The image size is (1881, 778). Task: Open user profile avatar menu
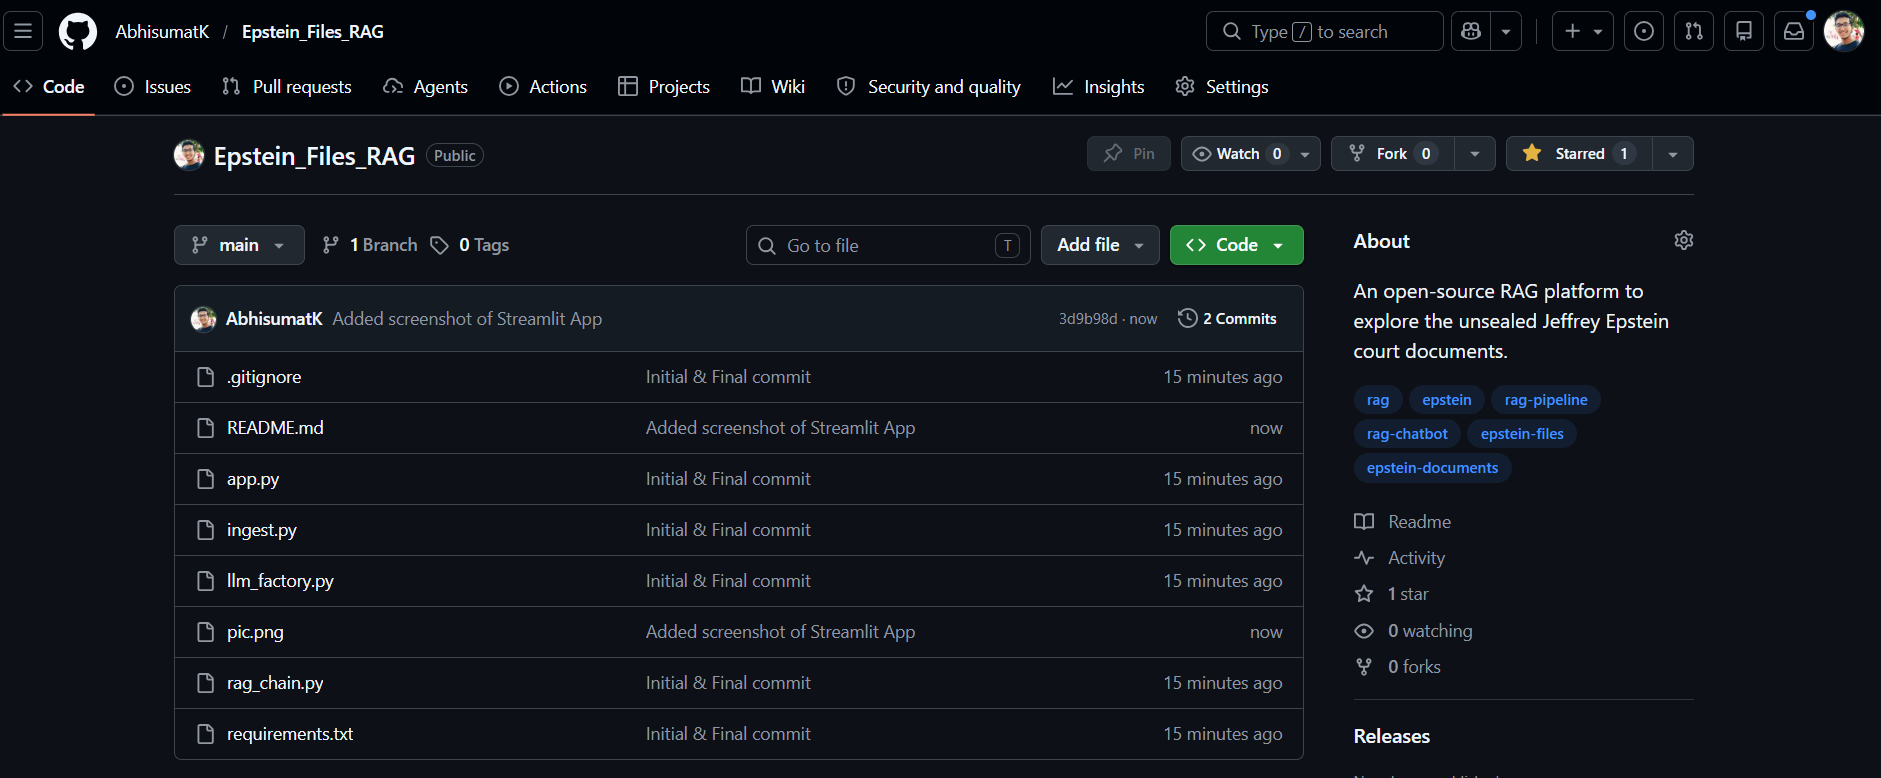pos(1844,31)
